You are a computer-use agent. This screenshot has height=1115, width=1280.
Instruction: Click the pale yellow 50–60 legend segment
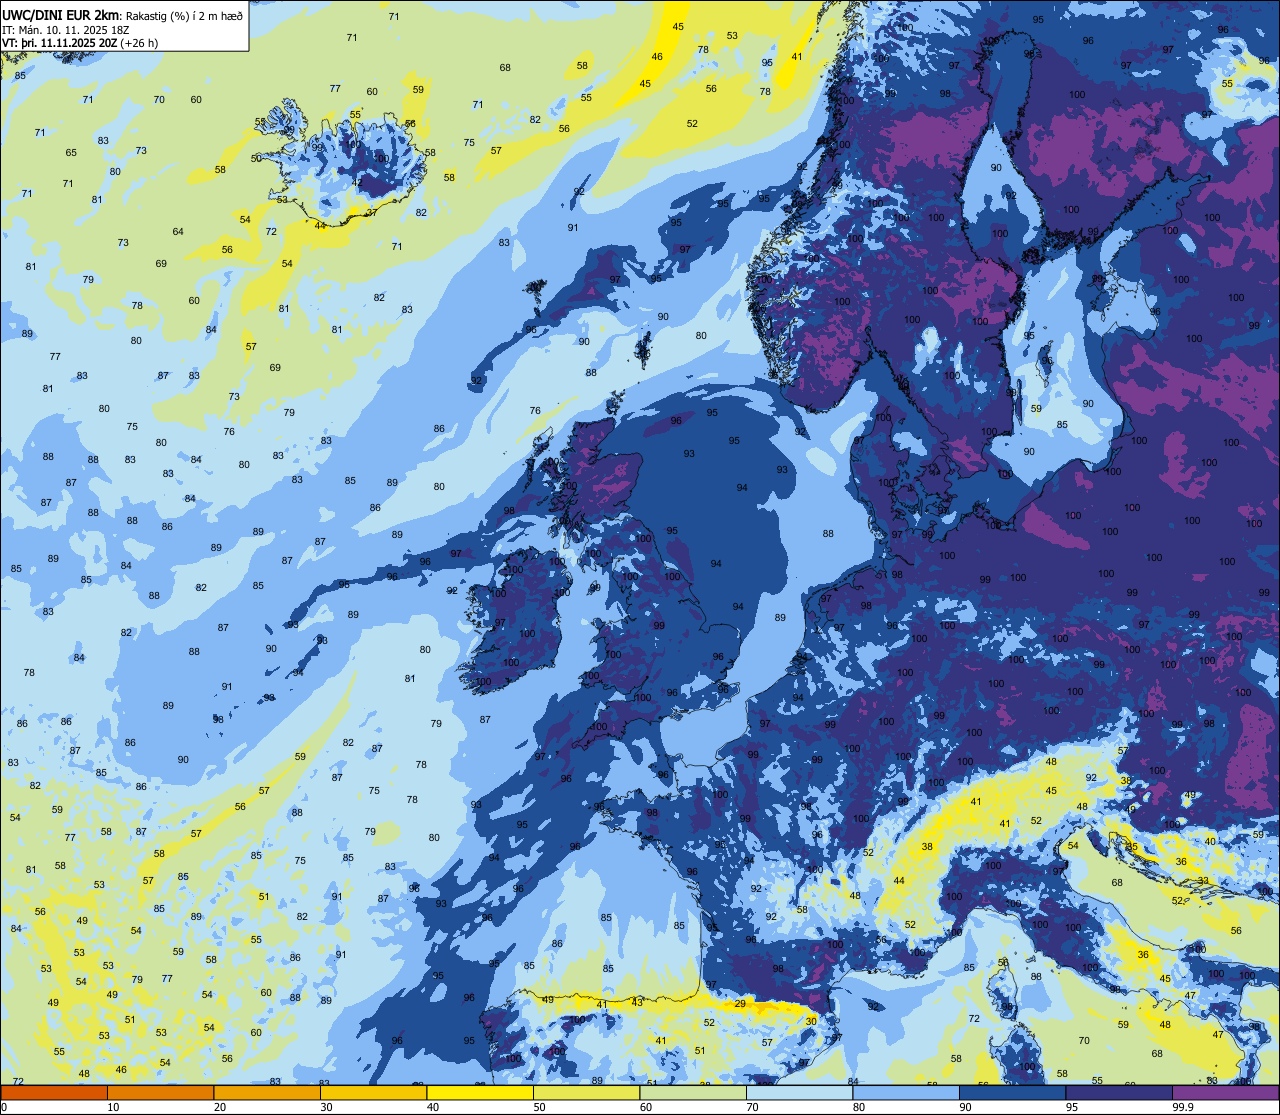coord(586,1092)
